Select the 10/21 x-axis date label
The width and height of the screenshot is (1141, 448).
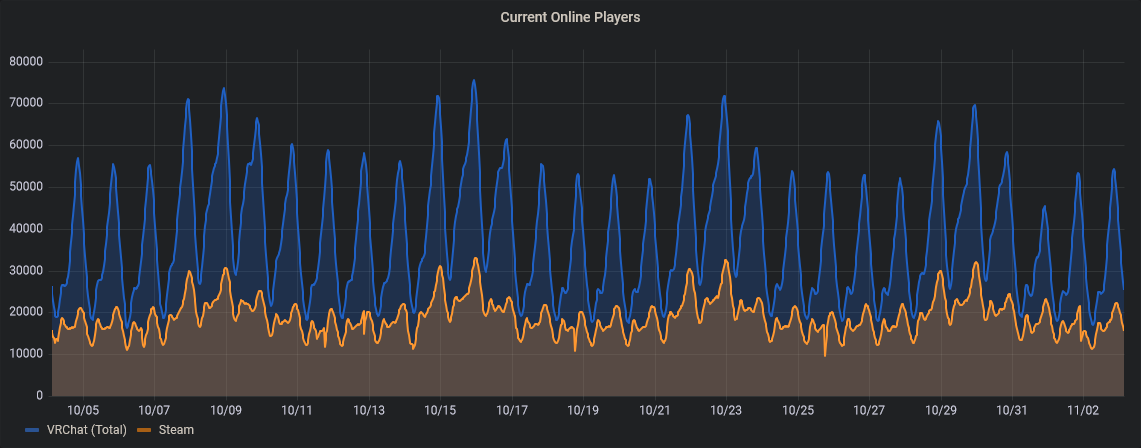pos(654,410)
